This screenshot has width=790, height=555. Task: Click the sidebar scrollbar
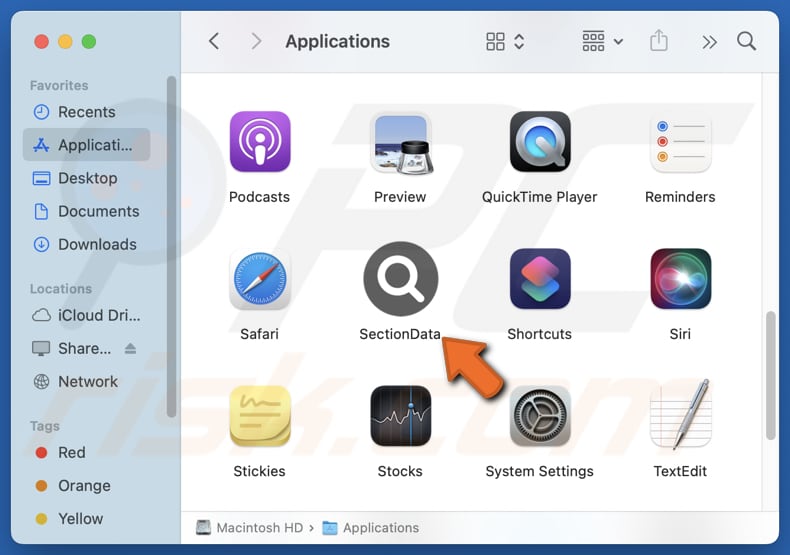tap(171, 247)
